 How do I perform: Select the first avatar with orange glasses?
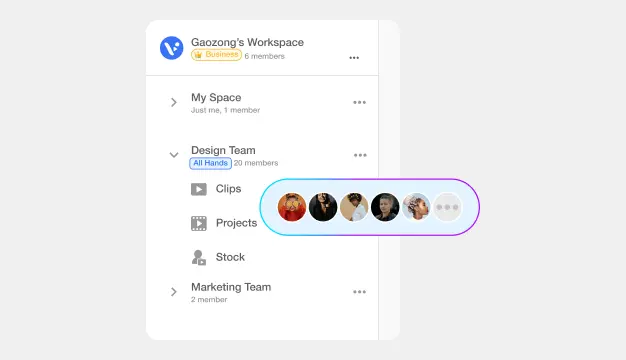point(292,207)
